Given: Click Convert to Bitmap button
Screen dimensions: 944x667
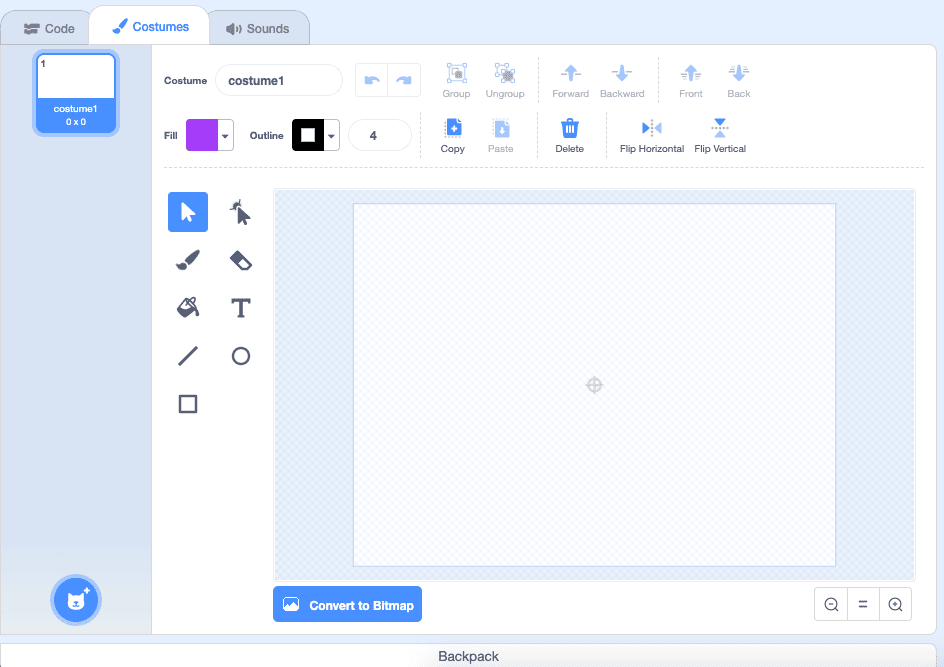Looking at the screenshot, I should [x=348, y=605].
